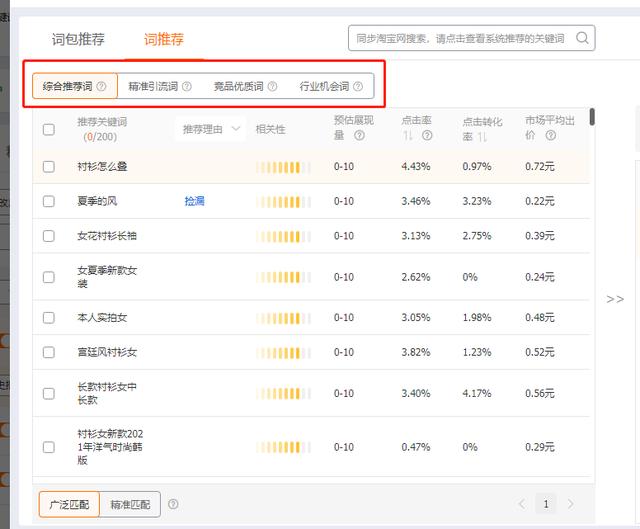This screenshot has width=640, height=529.
Task: Sort by 点击率 using its arrows icon
Action: (x=408, y=136)
